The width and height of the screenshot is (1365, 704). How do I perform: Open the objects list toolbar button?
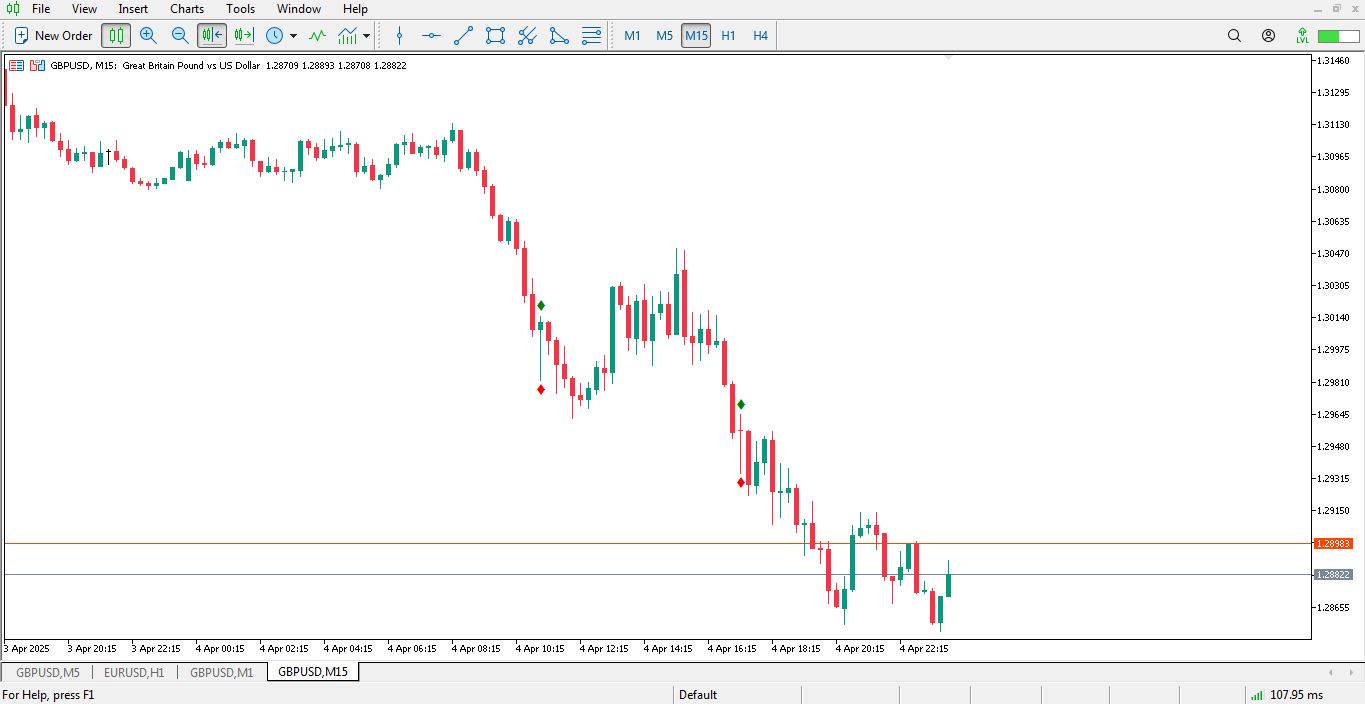591,36
